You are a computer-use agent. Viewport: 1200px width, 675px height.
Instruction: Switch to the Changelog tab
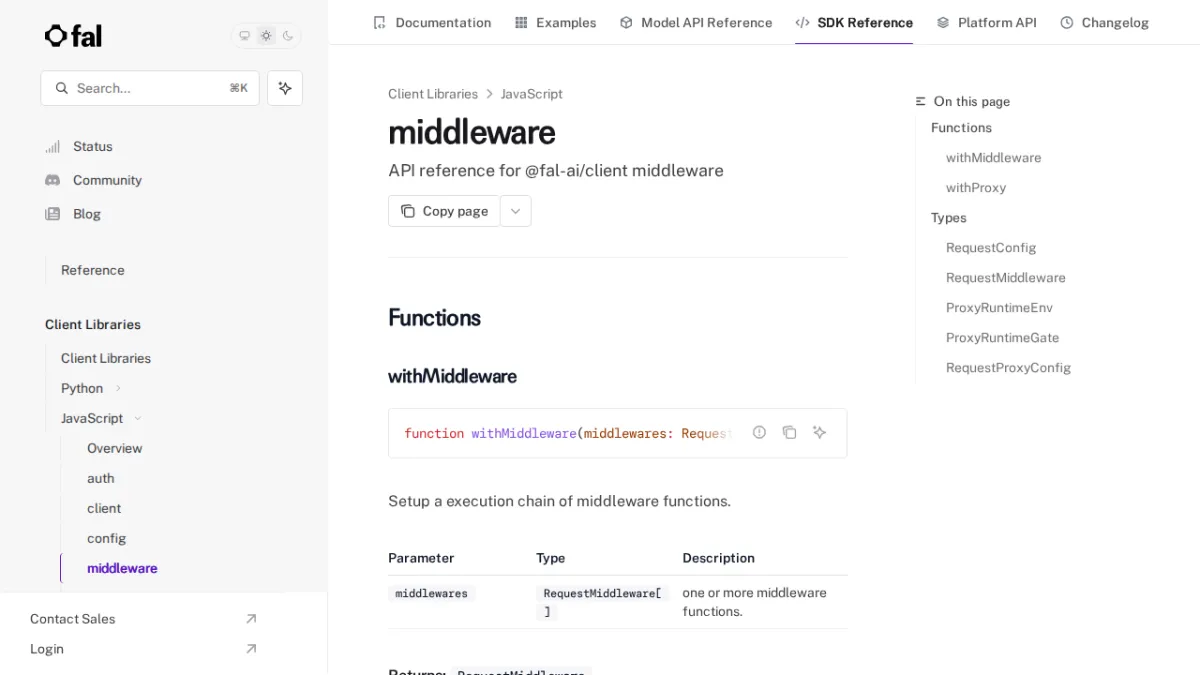pos(1104,22)
